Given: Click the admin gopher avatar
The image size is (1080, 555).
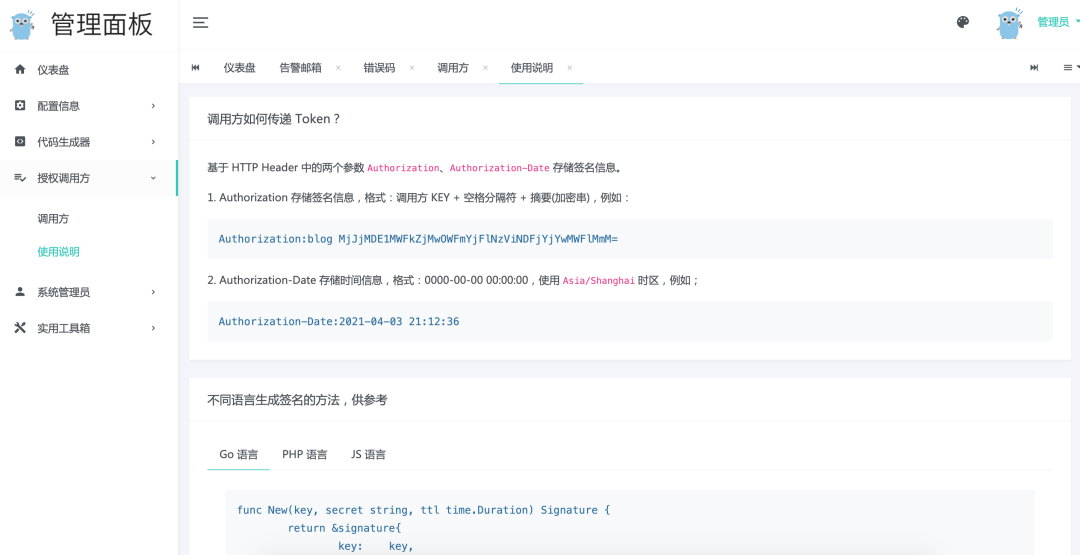Looking at the screenshot, I should point(1010,23).
